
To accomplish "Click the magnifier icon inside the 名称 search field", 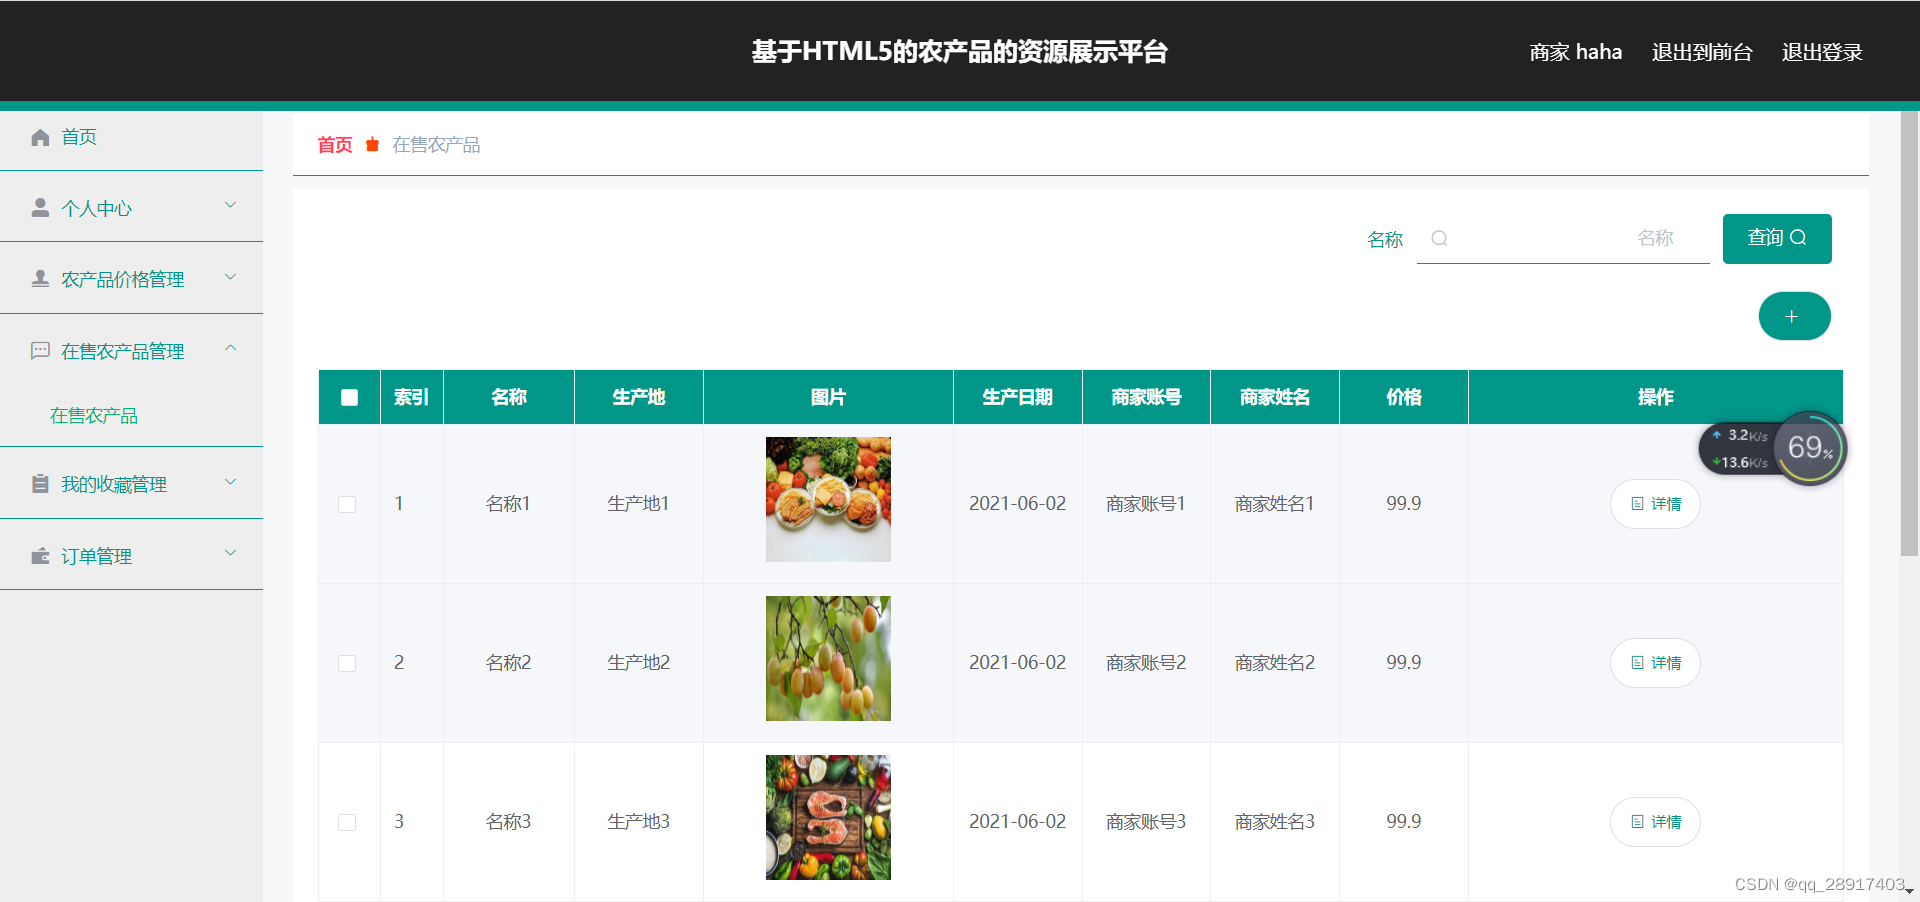I will [1439, 238].
